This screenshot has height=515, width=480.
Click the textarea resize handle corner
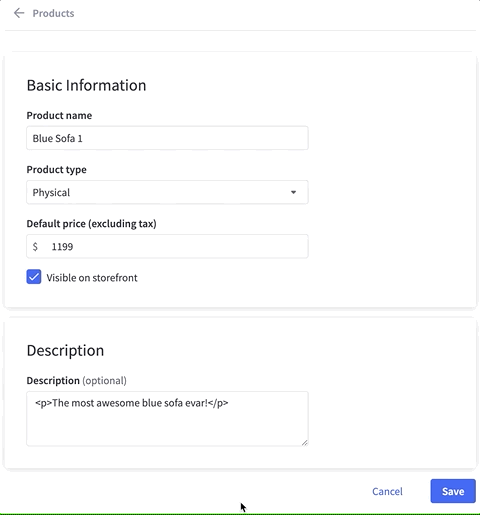pos(305,443)
